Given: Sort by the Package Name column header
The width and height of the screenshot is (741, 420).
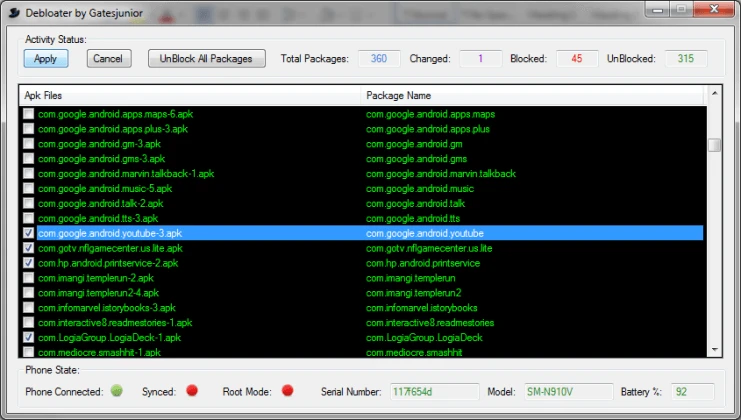Looking at the screenshot, I should point(530,95).
